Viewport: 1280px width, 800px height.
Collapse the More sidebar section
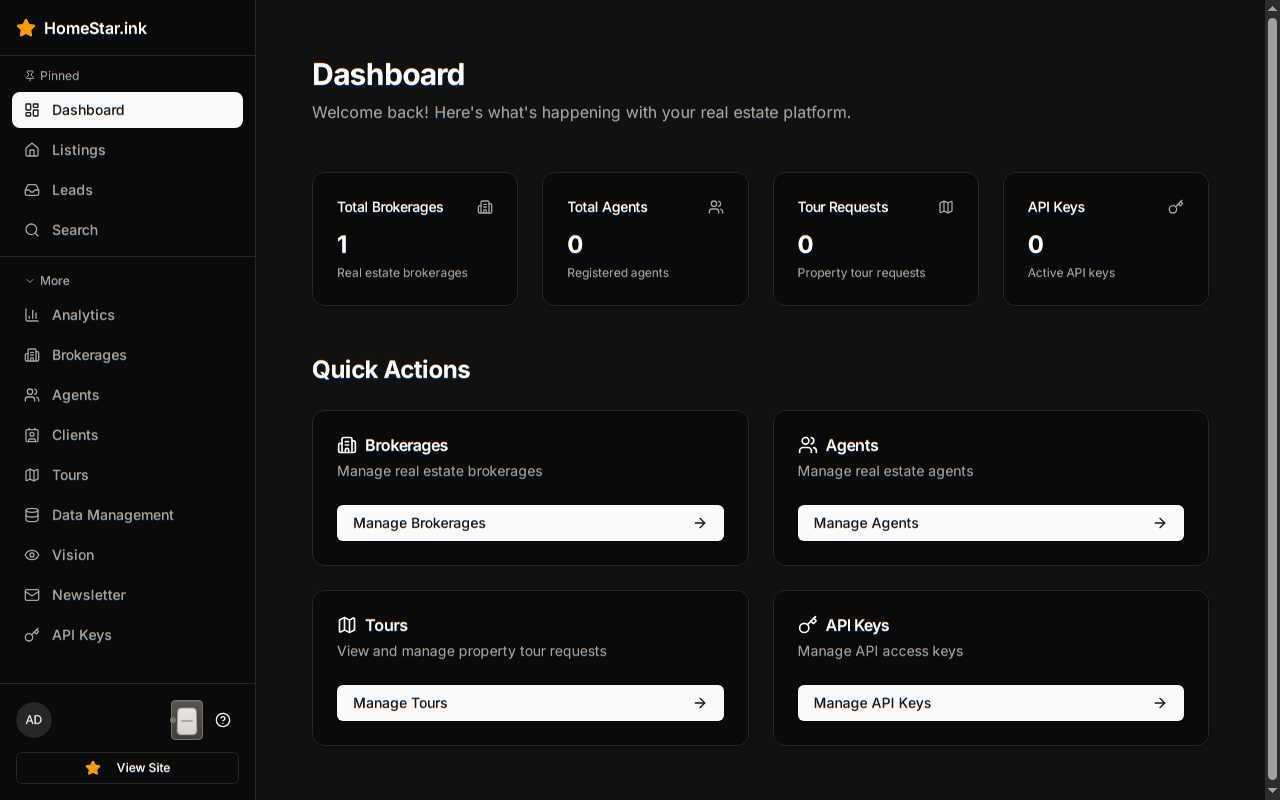tap(48, 281)
